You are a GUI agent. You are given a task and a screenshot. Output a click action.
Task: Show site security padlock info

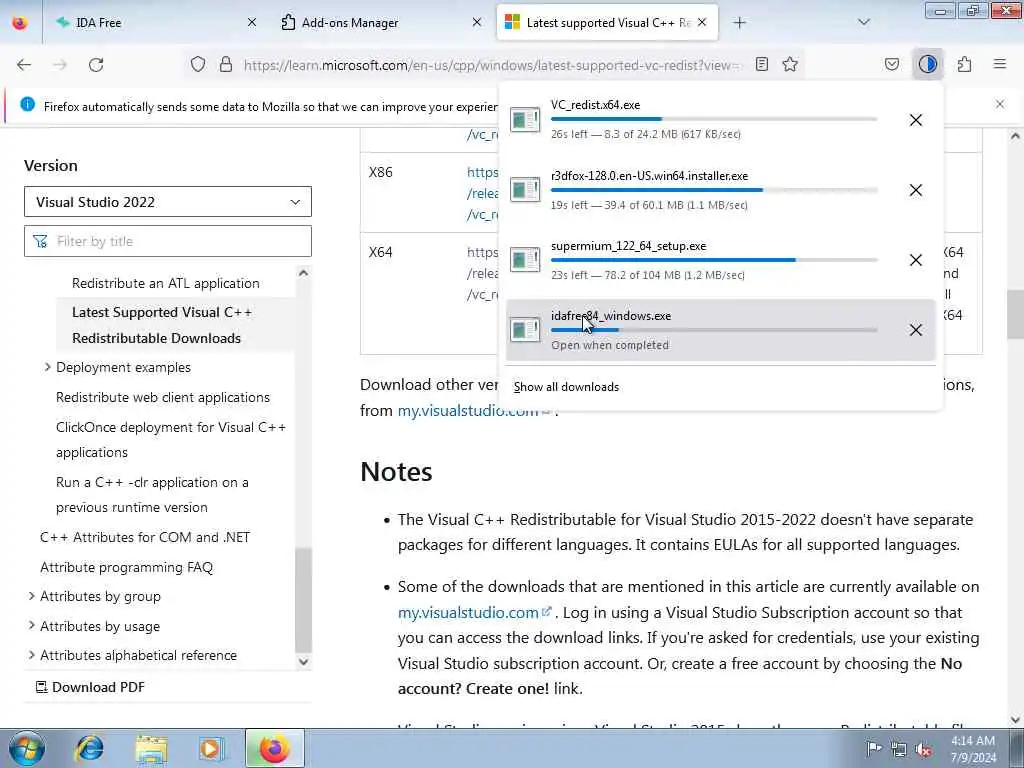click(226, 64)
